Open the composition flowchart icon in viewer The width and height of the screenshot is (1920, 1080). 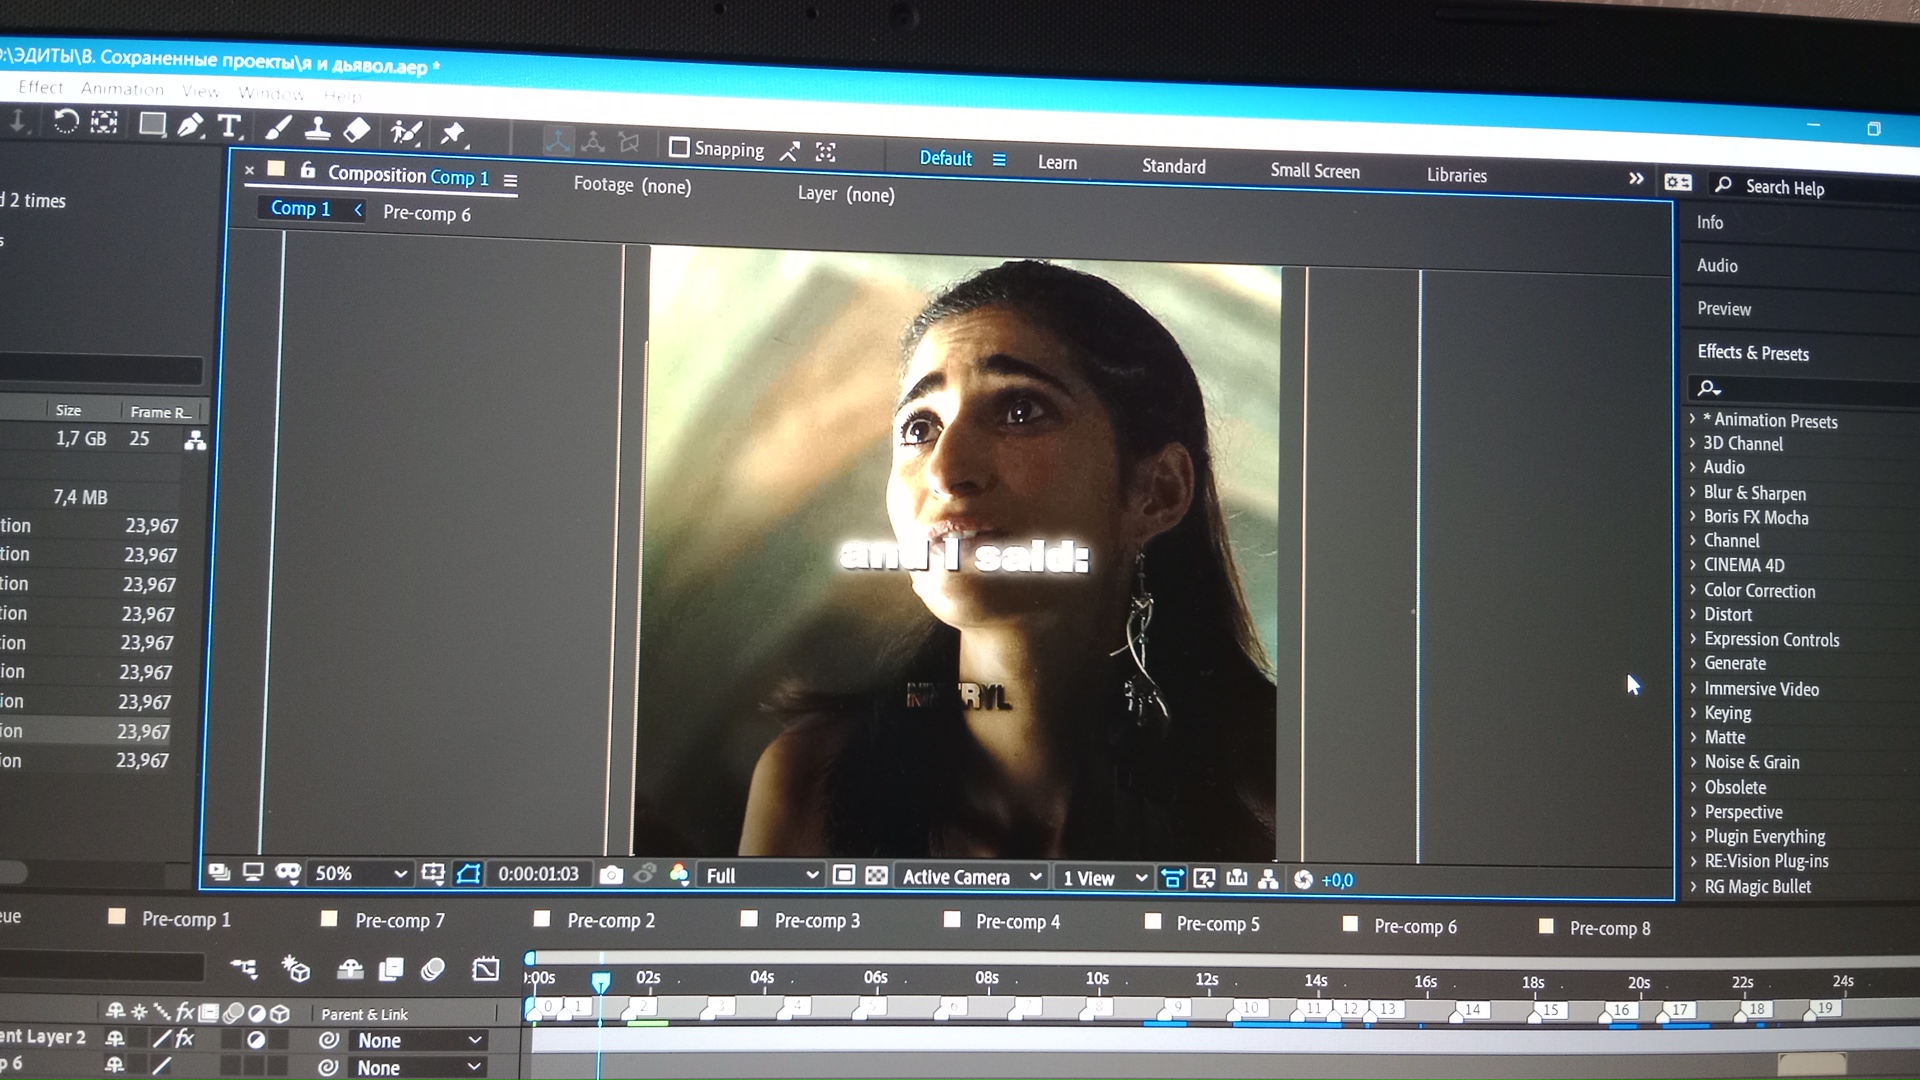coord(1268,879)
